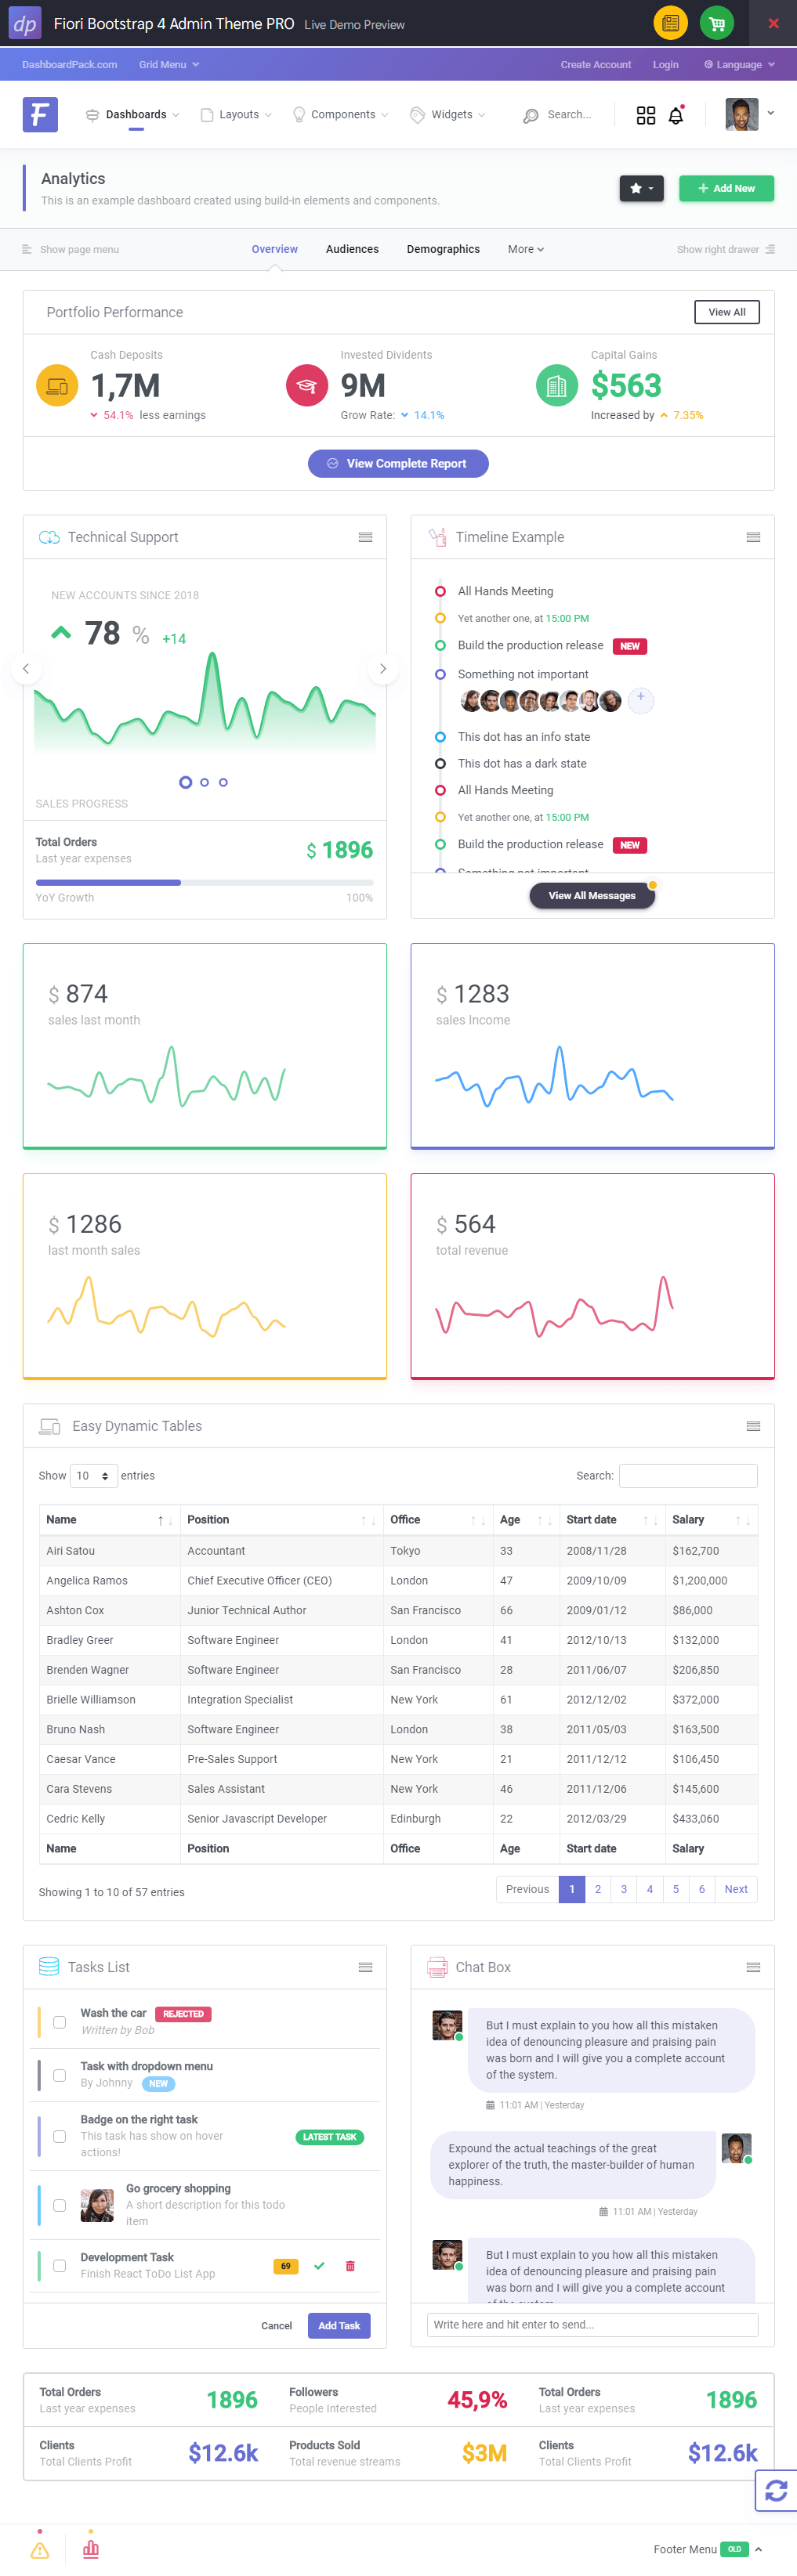Expand the Components menu
This screenshot has height=2576, width=797.
[x=340, y=115]
